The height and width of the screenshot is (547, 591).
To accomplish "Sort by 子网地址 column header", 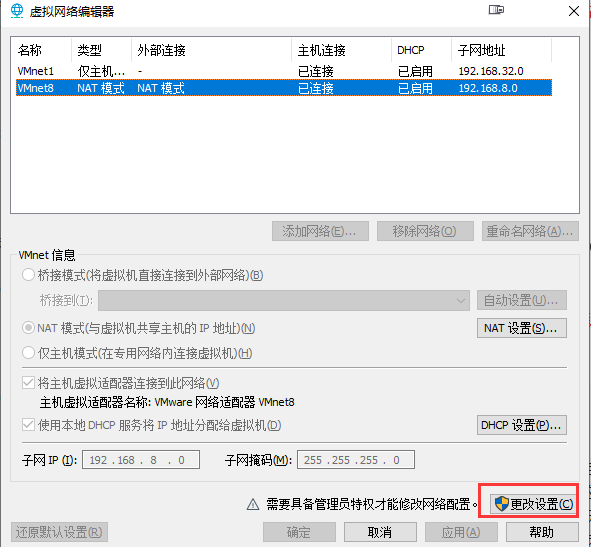I will (x=501, y=50).
